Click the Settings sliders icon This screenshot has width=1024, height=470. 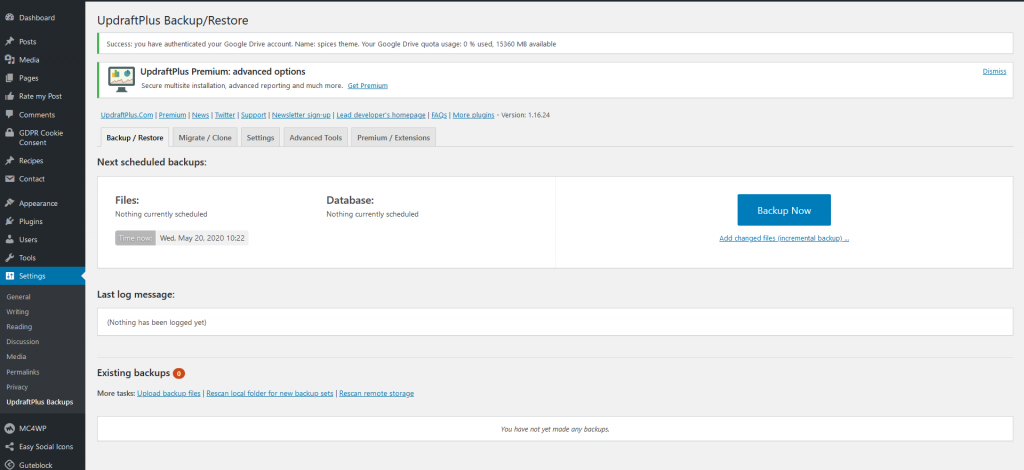tap(9, 276)
